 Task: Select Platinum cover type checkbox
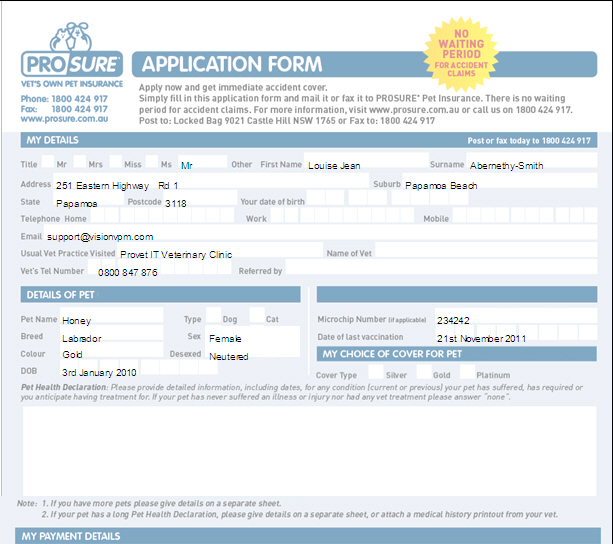(468, 372)
